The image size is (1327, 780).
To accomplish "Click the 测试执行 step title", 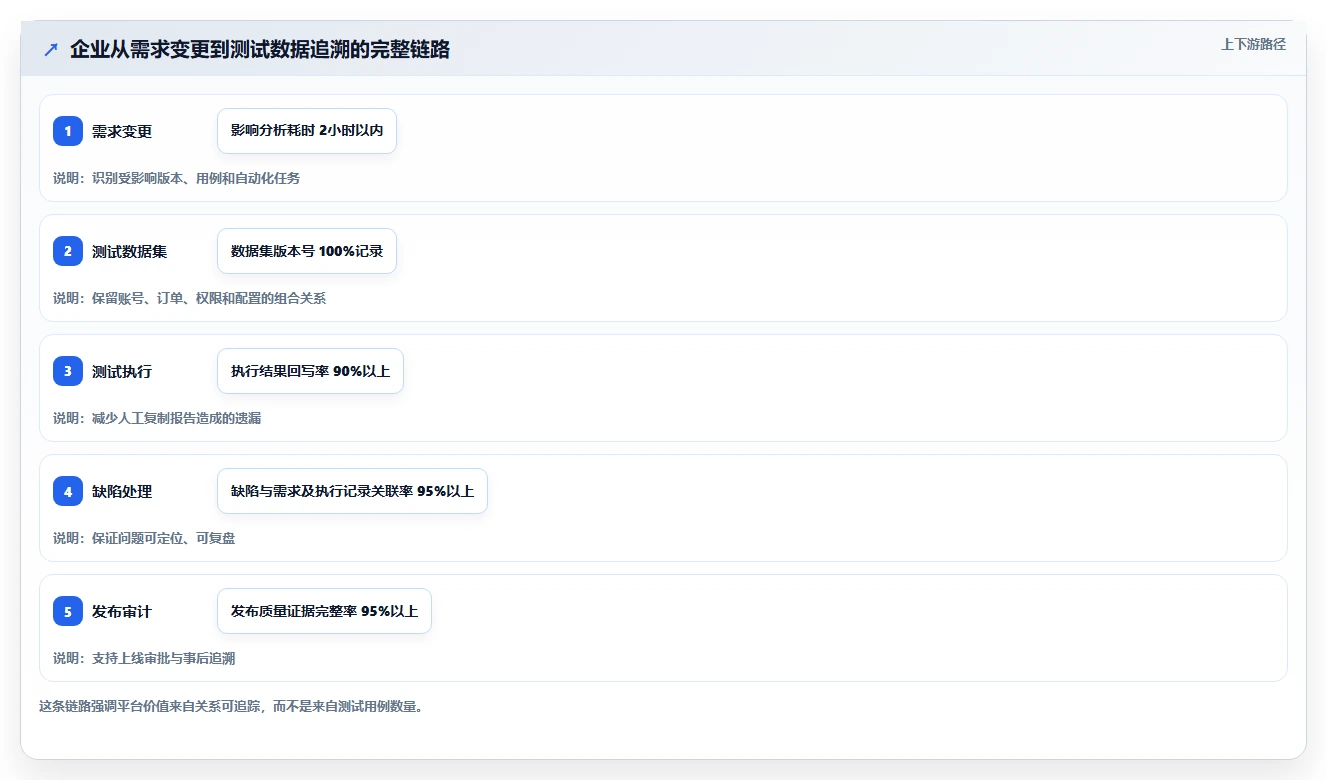I will coord(122,371).
